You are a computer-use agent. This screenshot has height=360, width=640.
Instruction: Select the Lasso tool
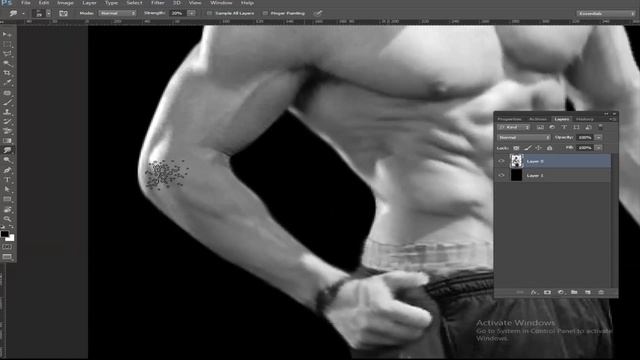coord(7,54)
